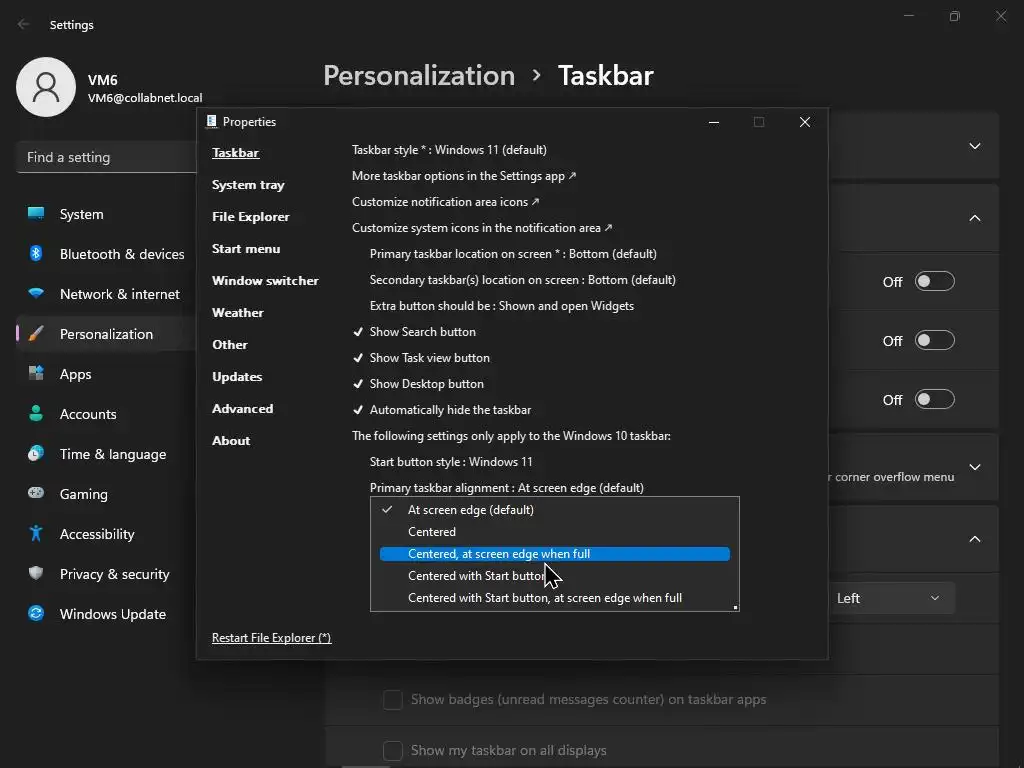Enable Show my taskbar on all displays

[393, 750]
